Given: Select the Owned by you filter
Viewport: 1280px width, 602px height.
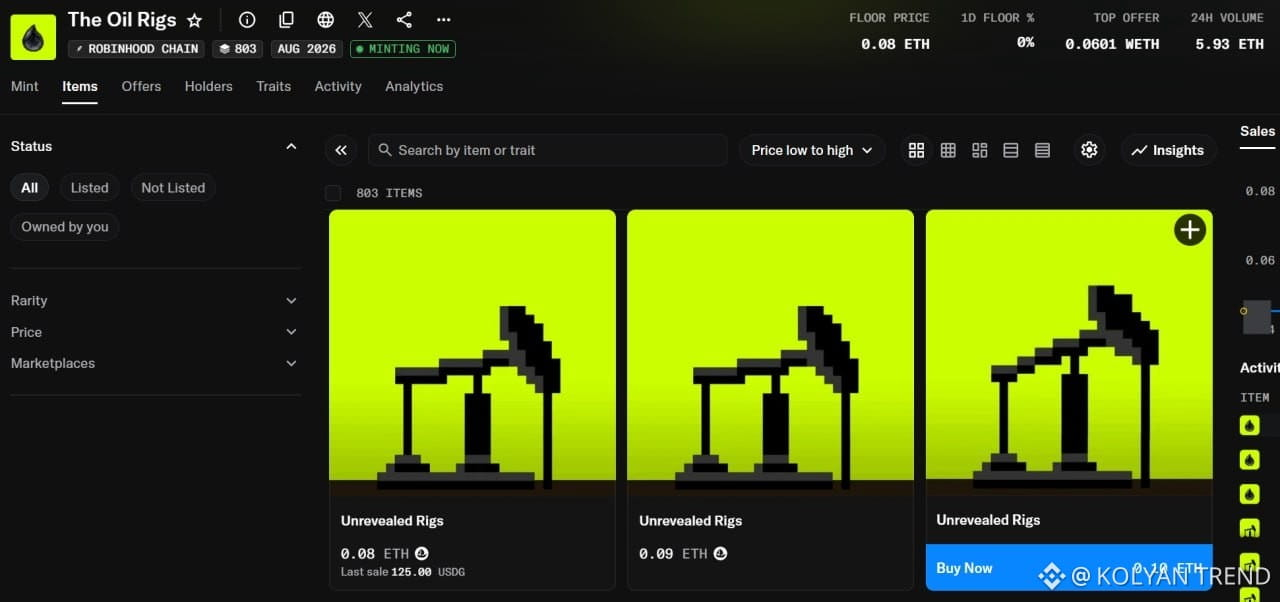Looking at the screenshot, I should click(x=65, y=227).
